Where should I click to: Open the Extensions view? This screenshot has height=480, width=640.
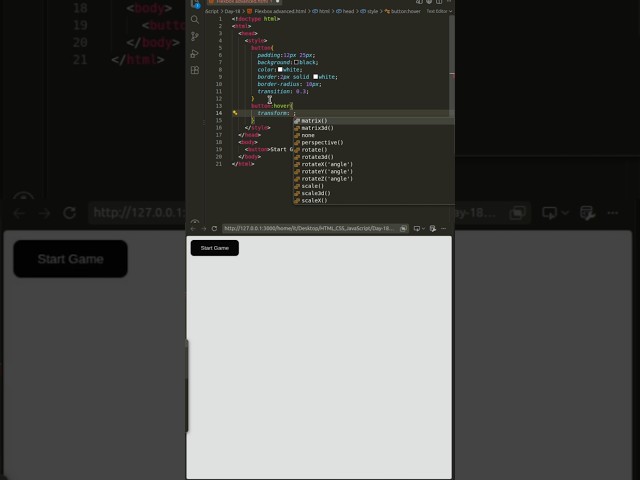click(195, 70)
